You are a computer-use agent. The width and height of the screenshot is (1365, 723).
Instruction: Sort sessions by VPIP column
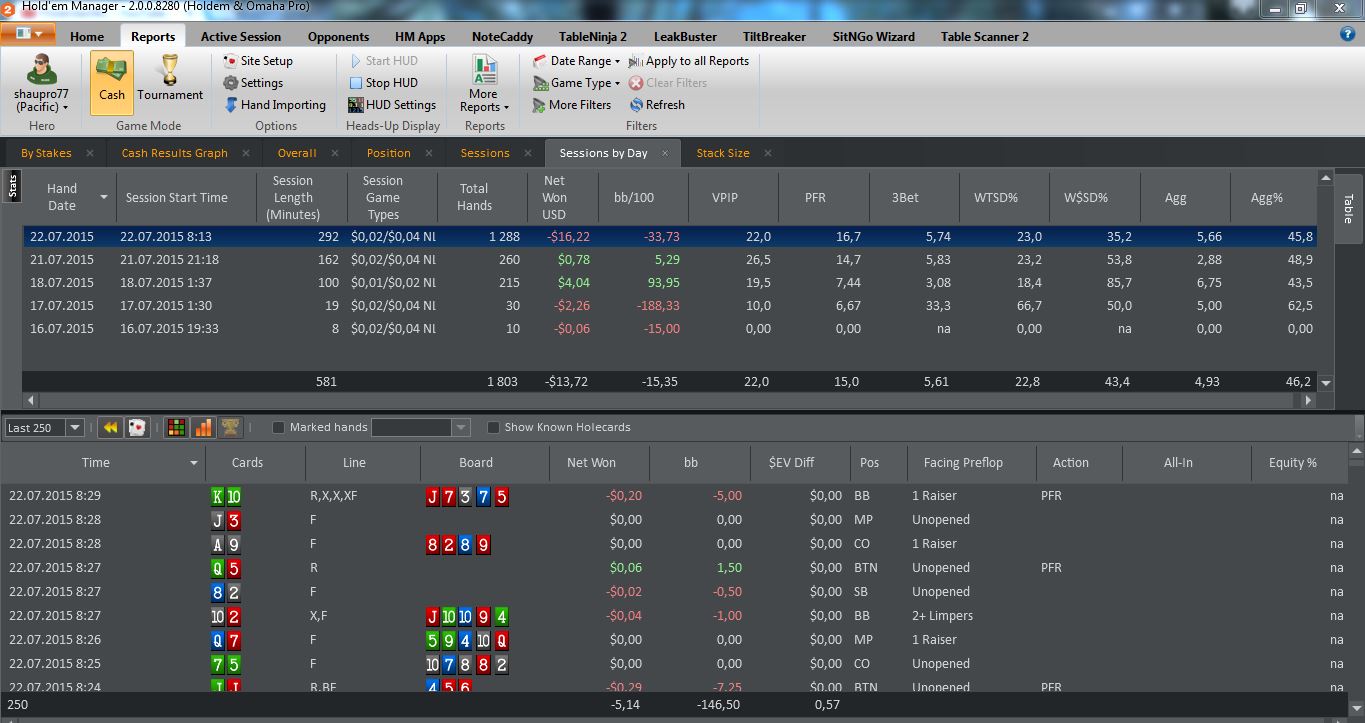pos(733,197)
